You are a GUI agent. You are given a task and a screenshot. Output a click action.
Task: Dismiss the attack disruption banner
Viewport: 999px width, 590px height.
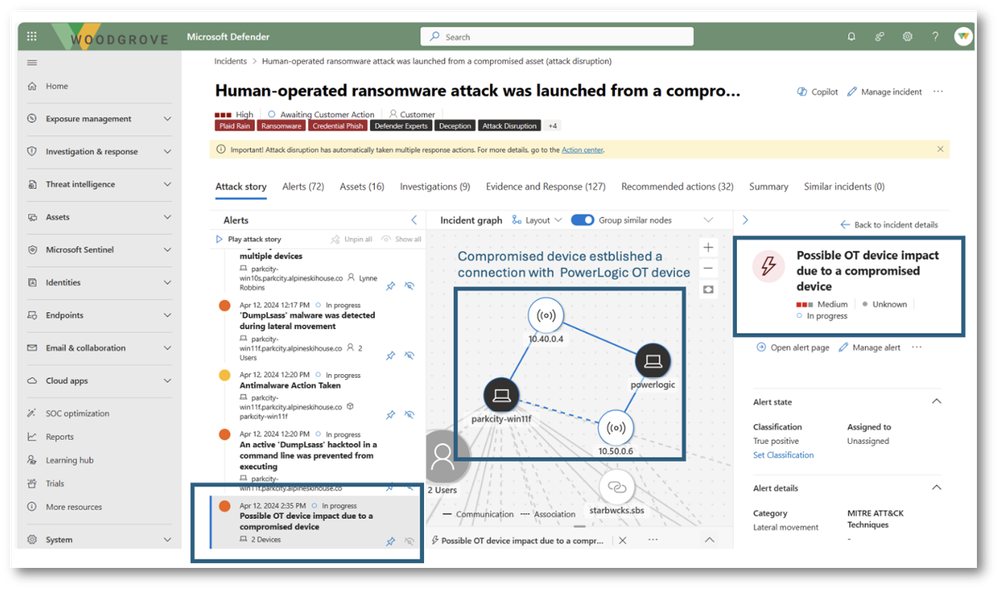click(940, 149)
